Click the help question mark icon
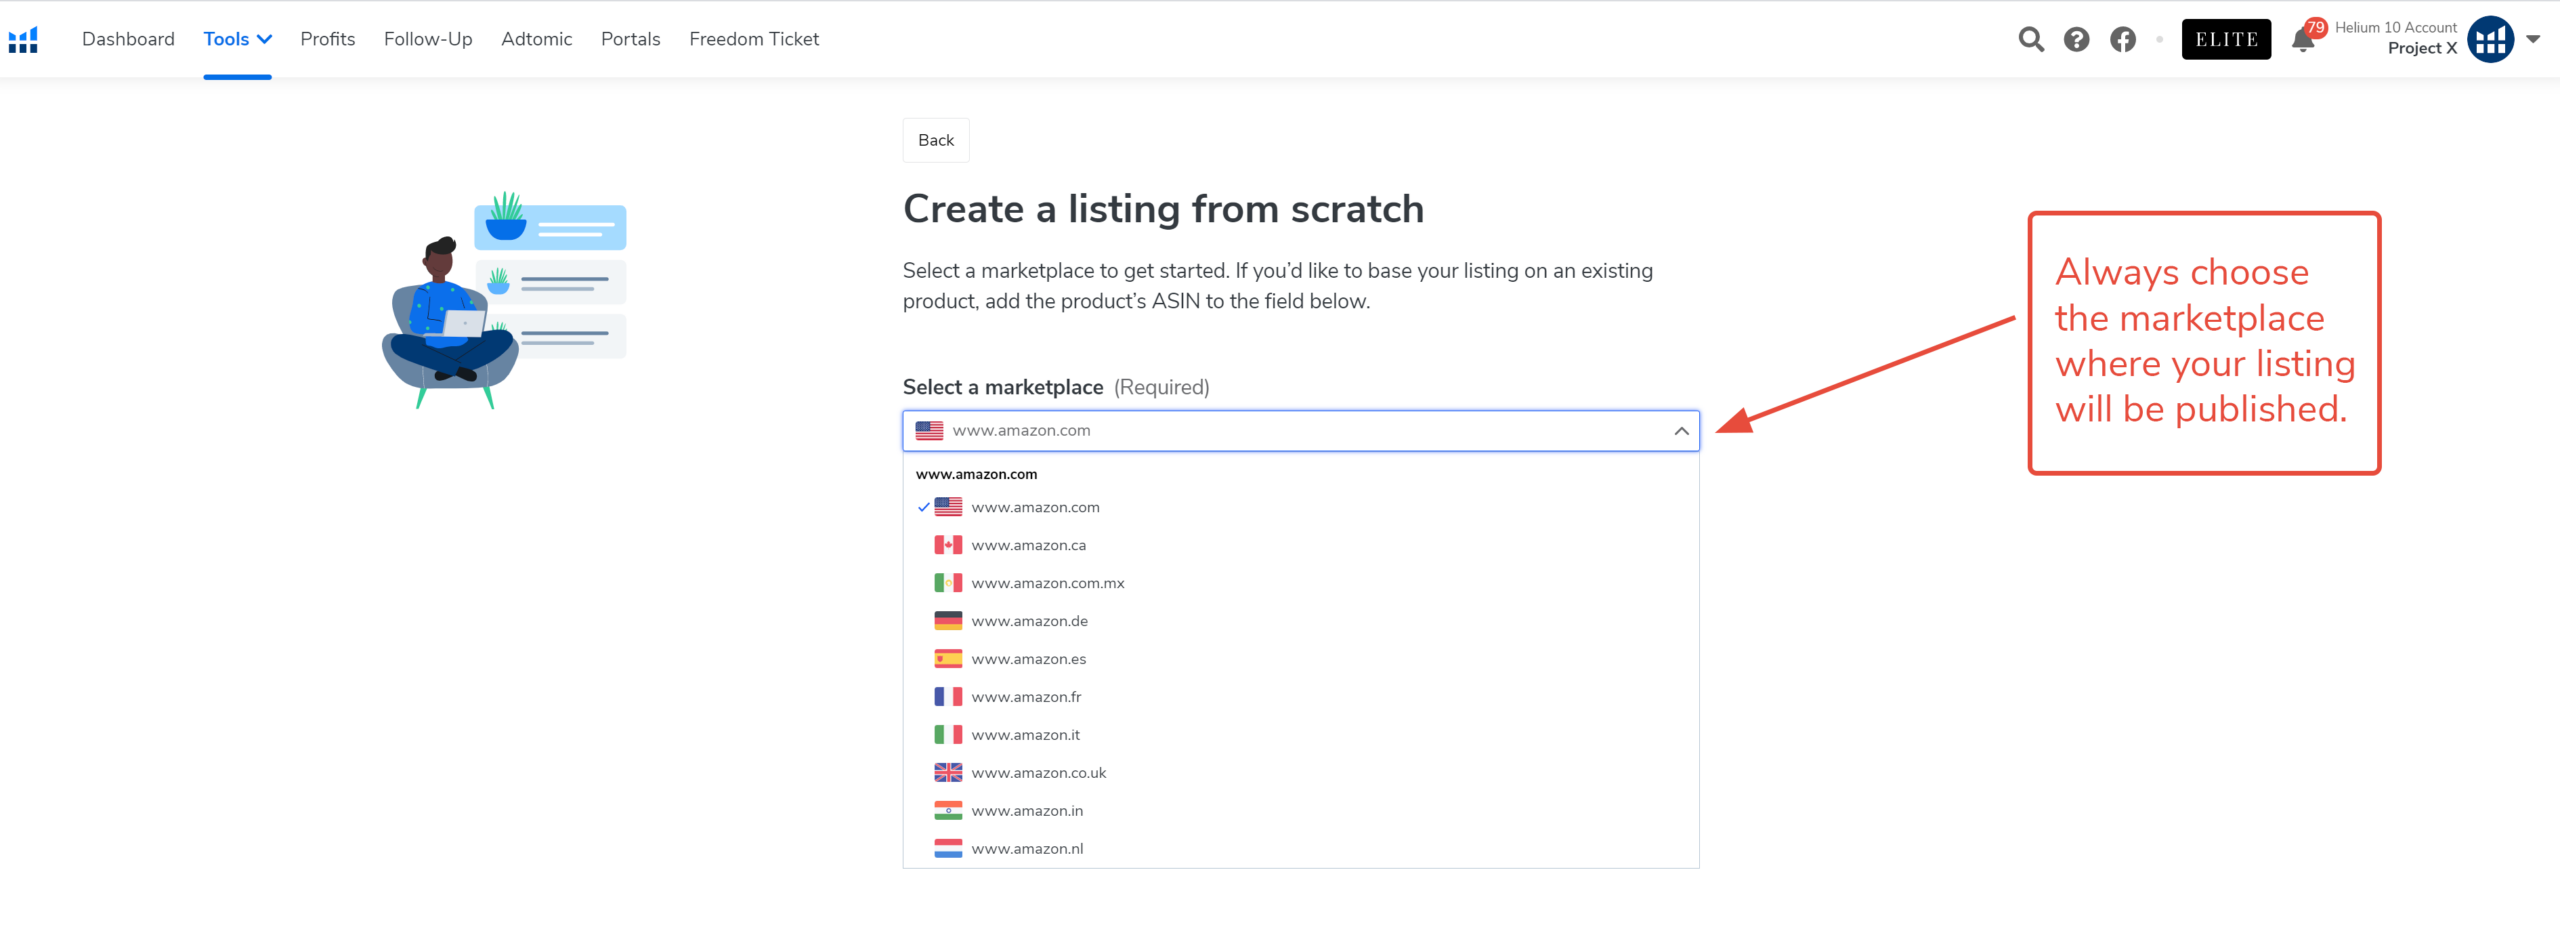This screenshot has width=2560, height=933. [x=2076, y=40]
